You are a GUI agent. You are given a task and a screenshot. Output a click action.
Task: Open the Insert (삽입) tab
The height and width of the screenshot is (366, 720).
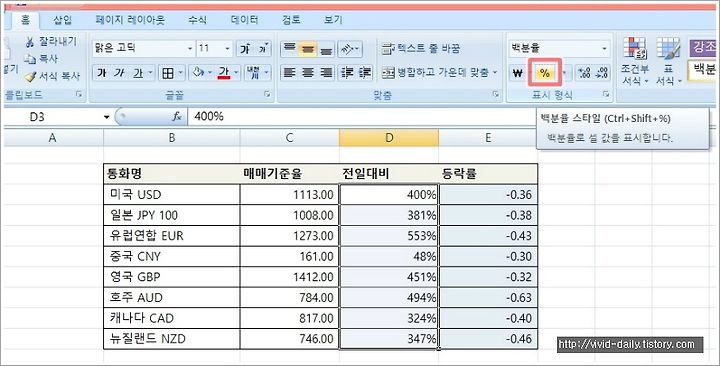coord(63,20)
